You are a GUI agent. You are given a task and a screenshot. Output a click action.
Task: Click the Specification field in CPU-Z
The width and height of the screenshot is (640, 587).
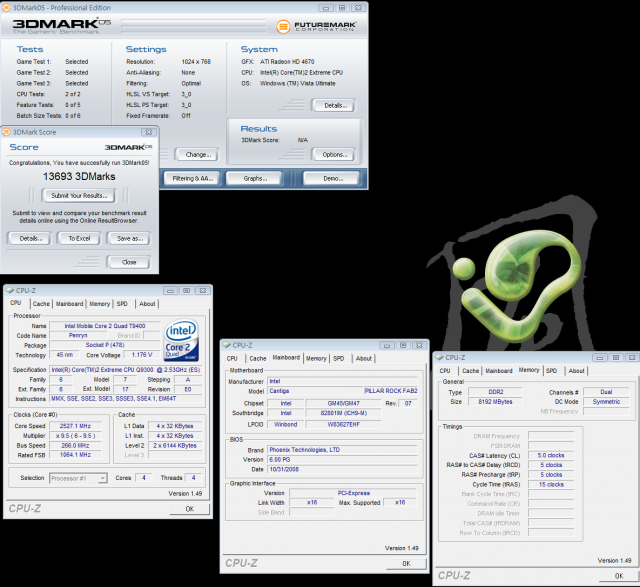click(126, 370)
